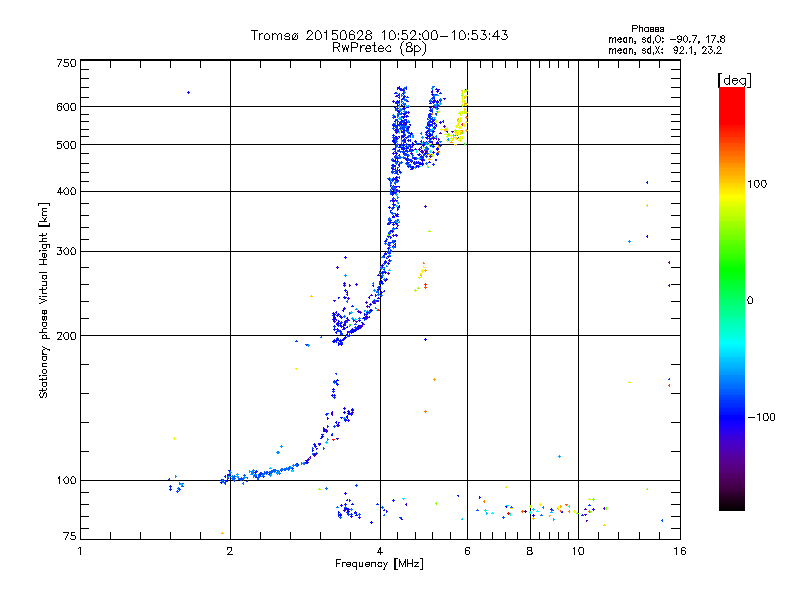
Task: Click the y-axis tick label '200'
Action: pyautogui.click(x=66, y=336)
